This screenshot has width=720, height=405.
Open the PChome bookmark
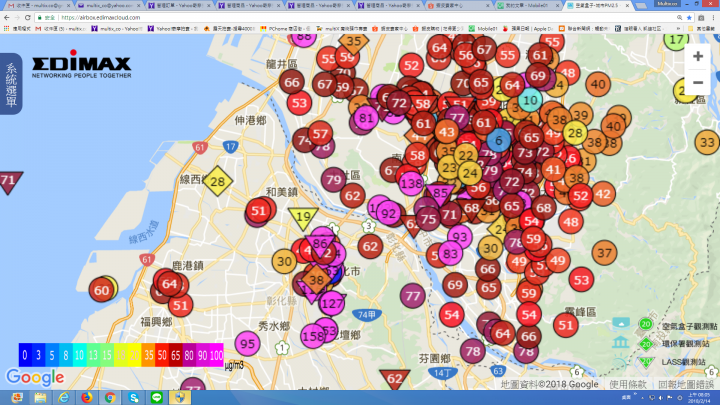pyautogui.click(x=285, y=28)
